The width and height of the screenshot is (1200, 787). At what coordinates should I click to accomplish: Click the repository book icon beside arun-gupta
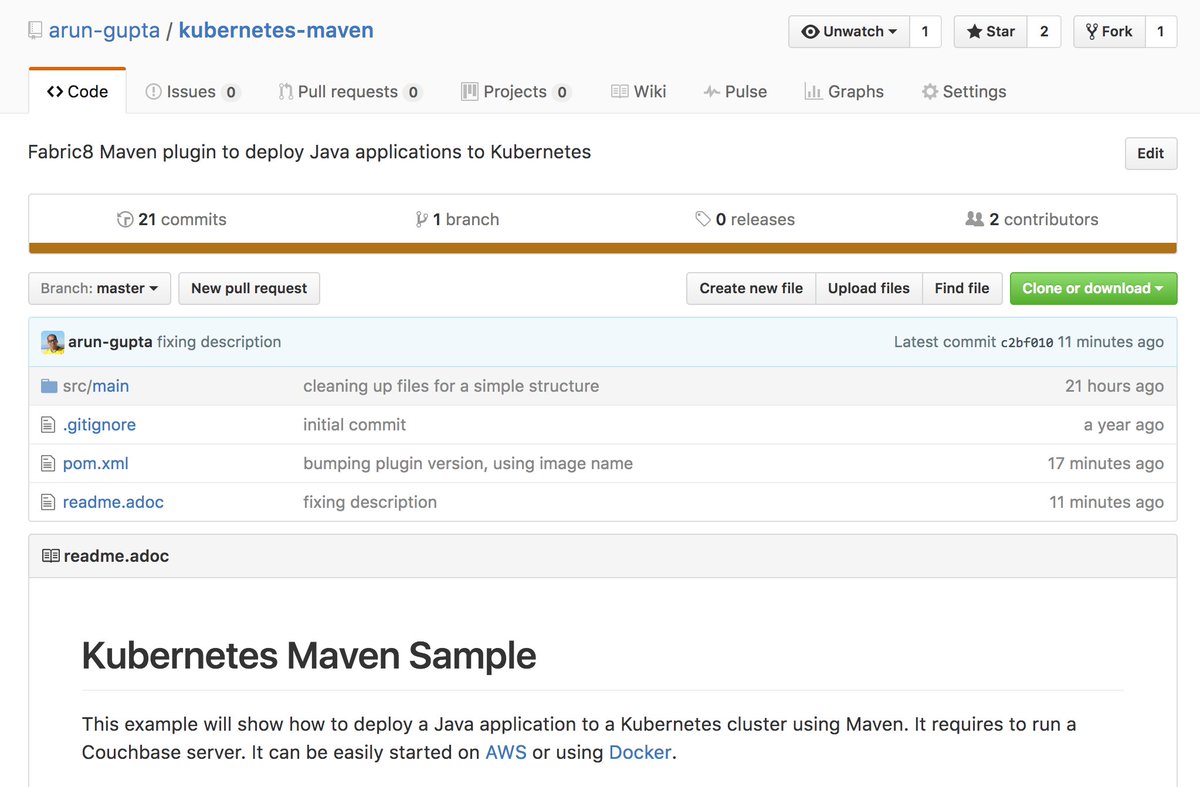pyautogui.click(x=36, y=31)
